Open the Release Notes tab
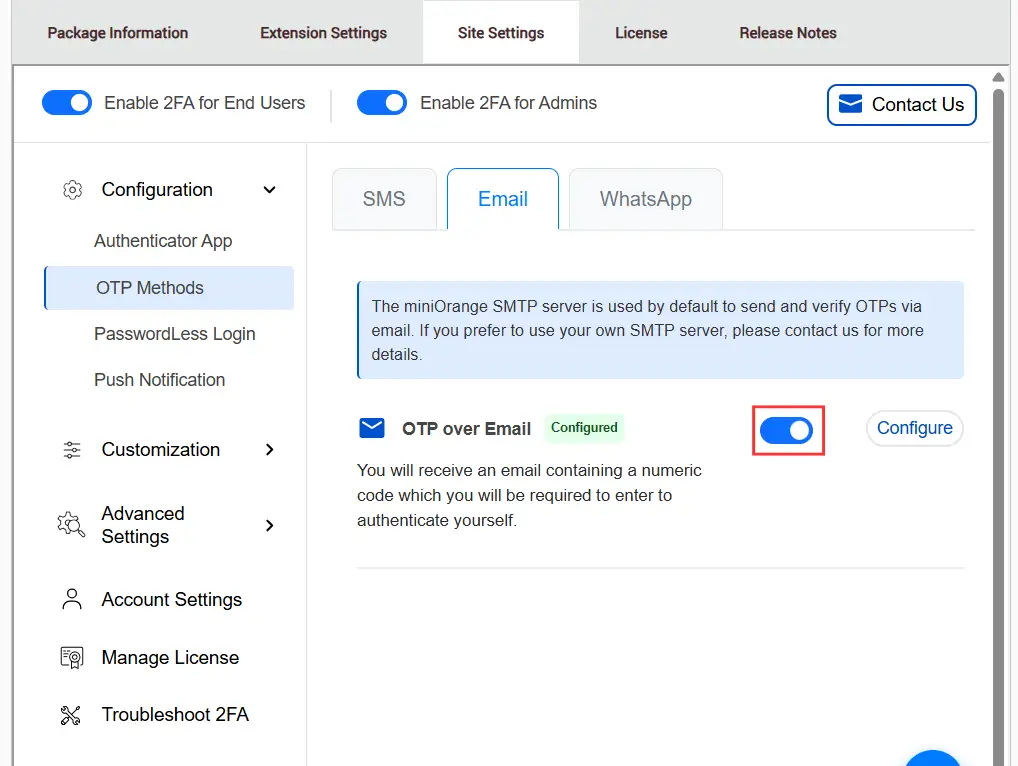Viewport: 1018px width, 766px height. [x=787, y=32]
